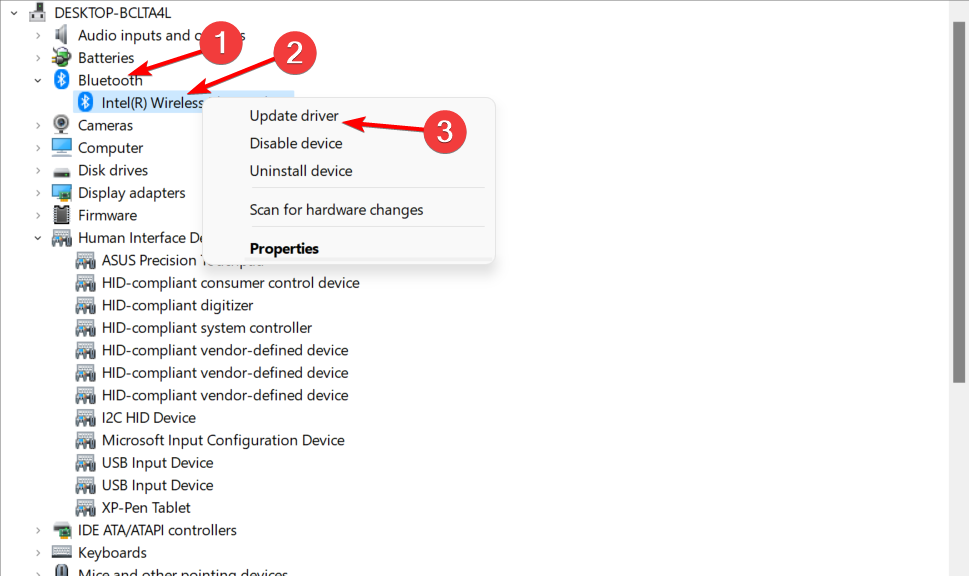
Task: Select the Cameras webcam icon
Action: (x=61, y=125)
